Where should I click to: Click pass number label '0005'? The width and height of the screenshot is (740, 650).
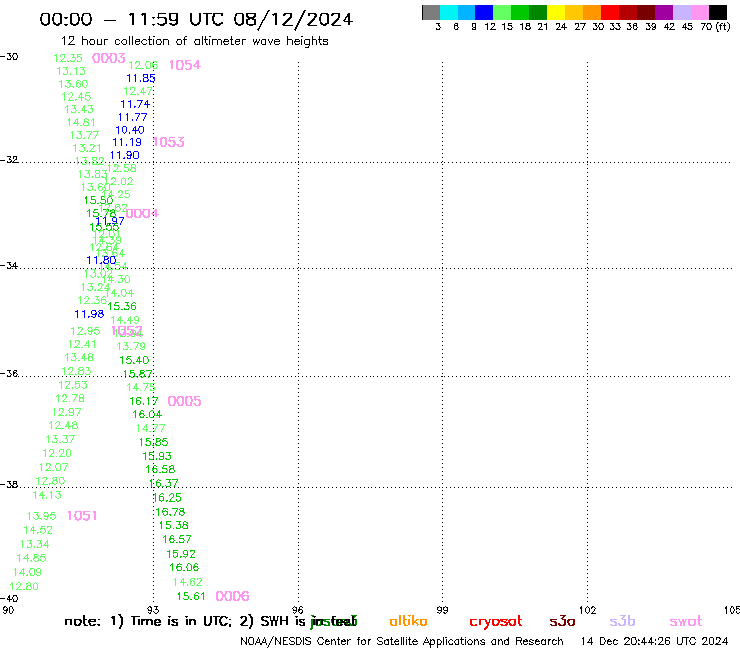184,401
